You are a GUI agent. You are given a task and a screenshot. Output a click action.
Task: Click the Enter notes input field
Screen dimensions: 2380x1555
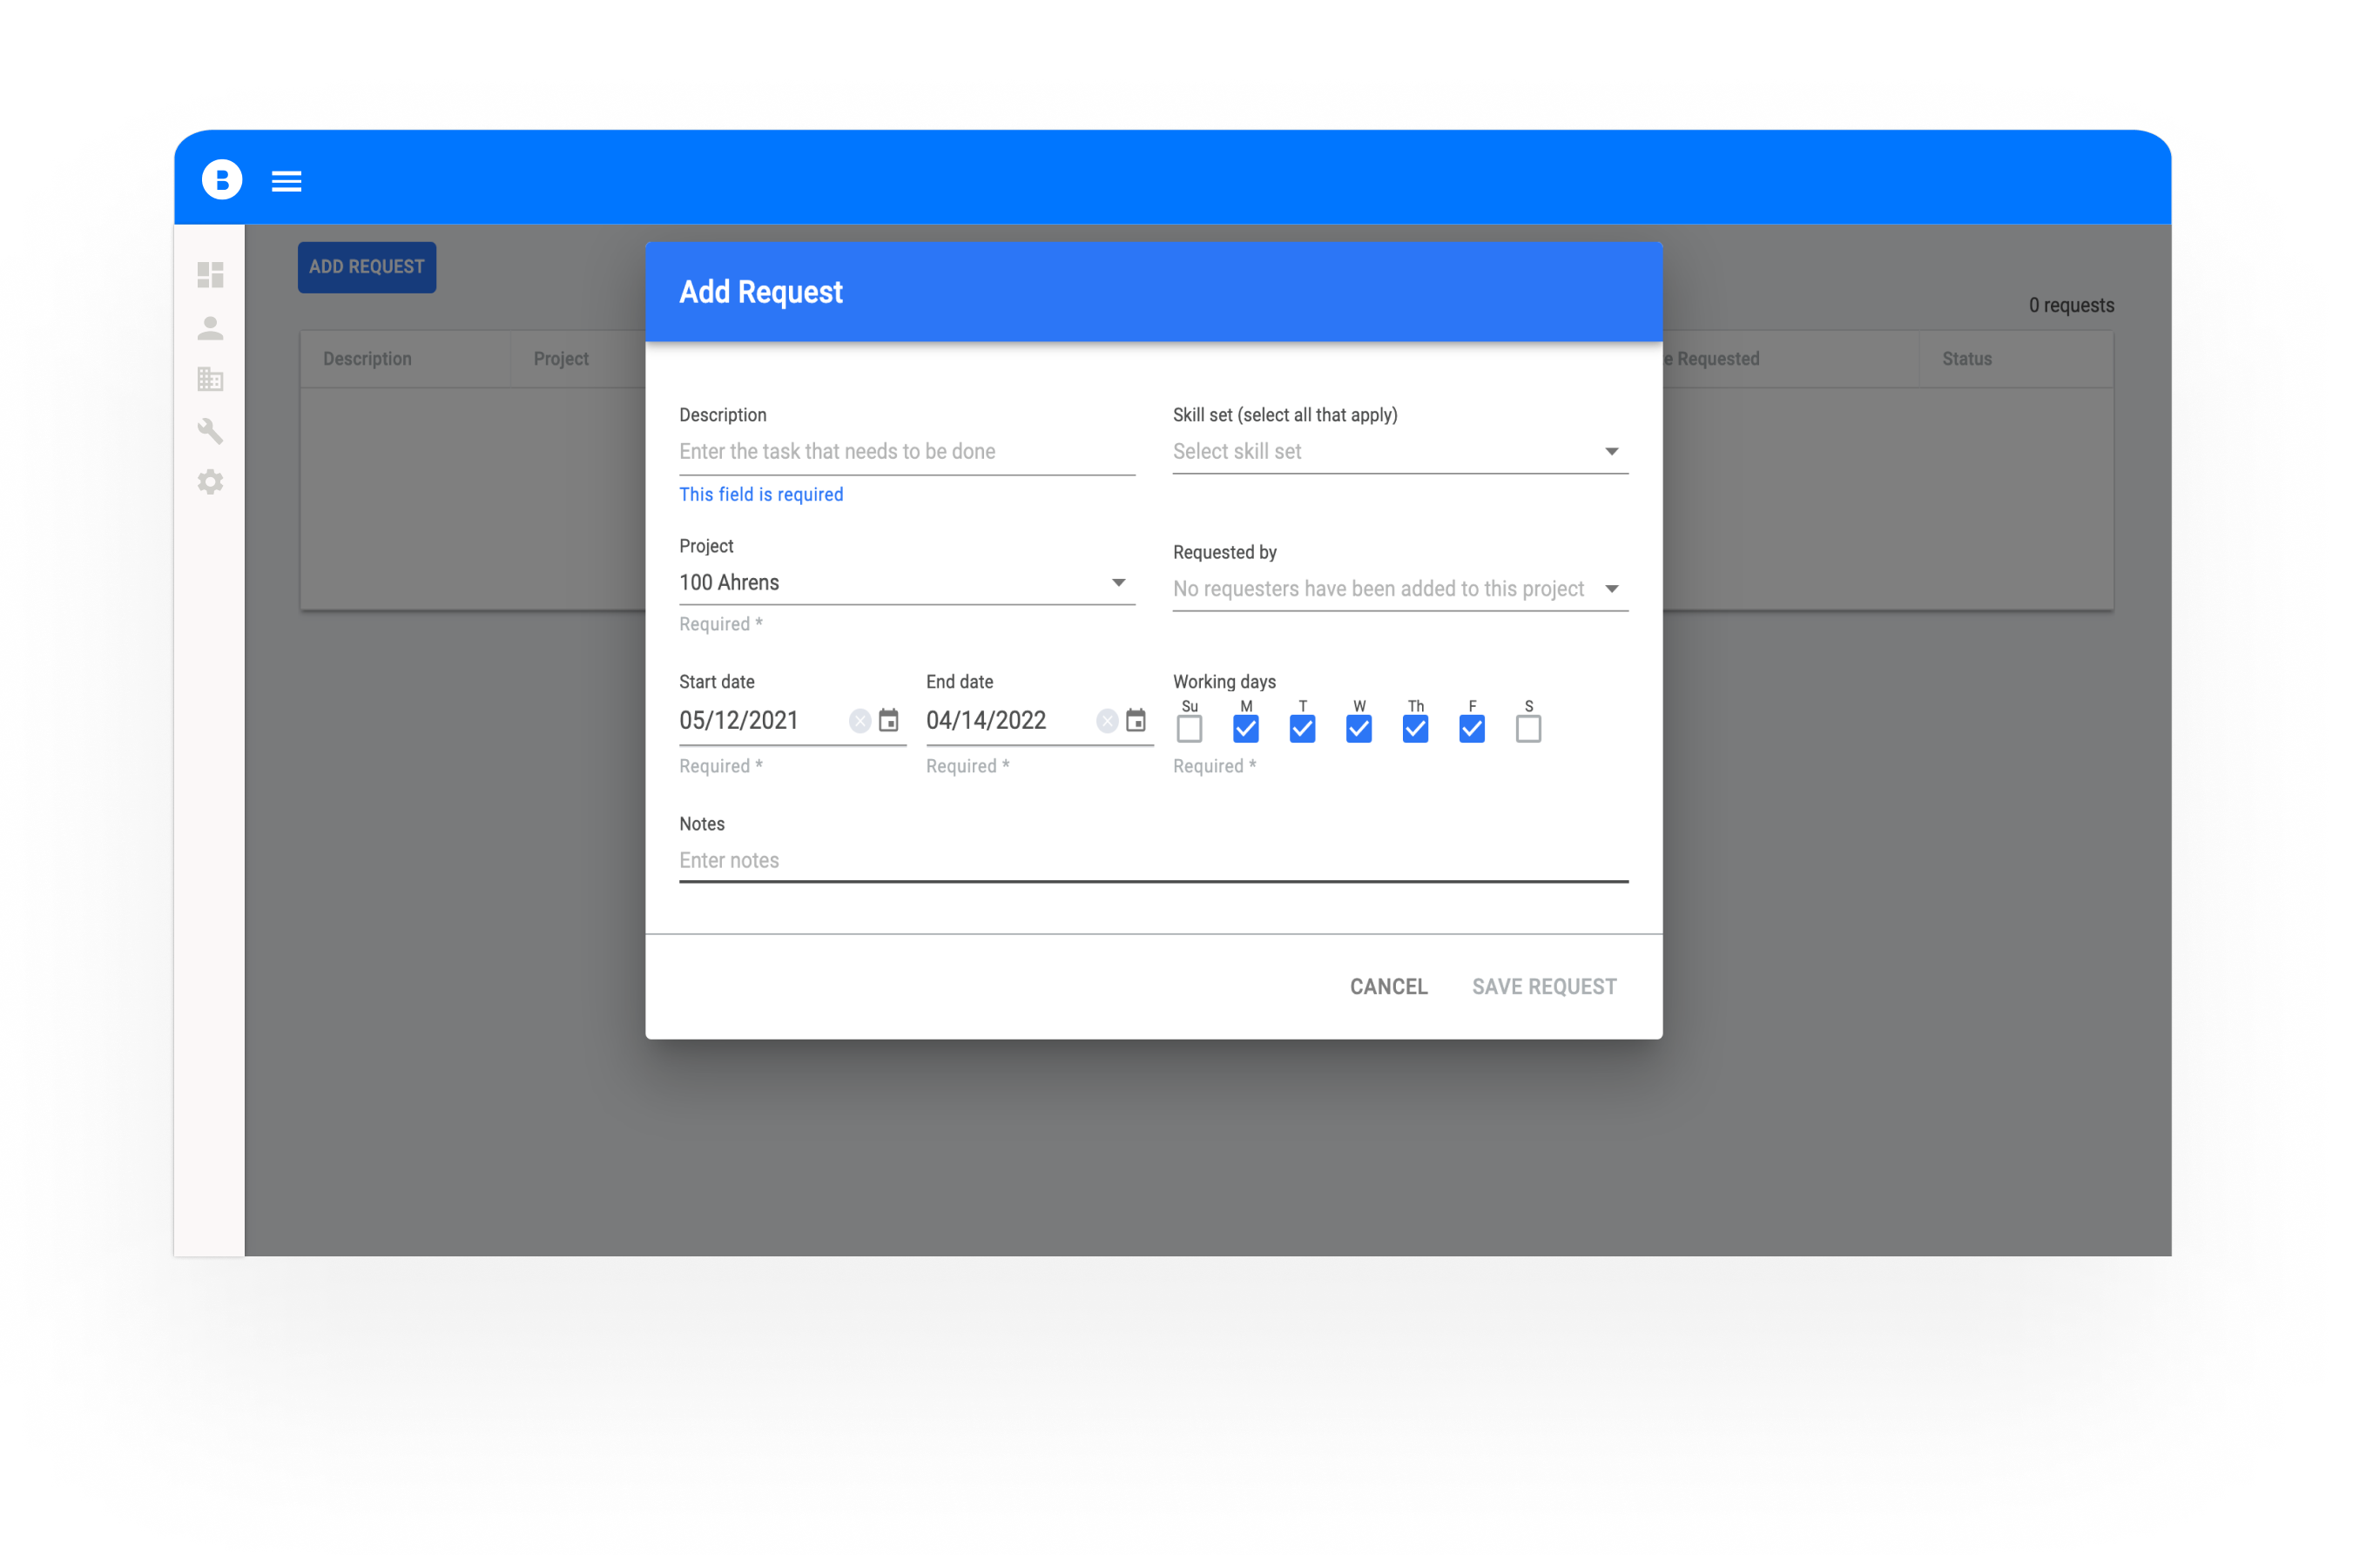click(x=1000, y=860)
